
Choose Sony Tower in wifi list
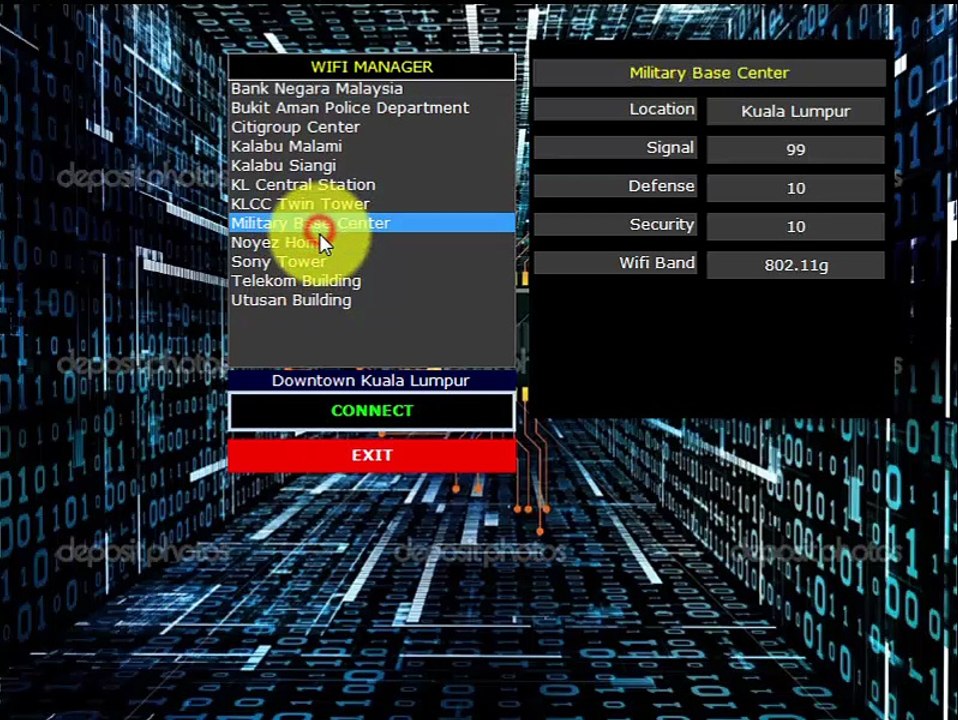tap(371, 262)
